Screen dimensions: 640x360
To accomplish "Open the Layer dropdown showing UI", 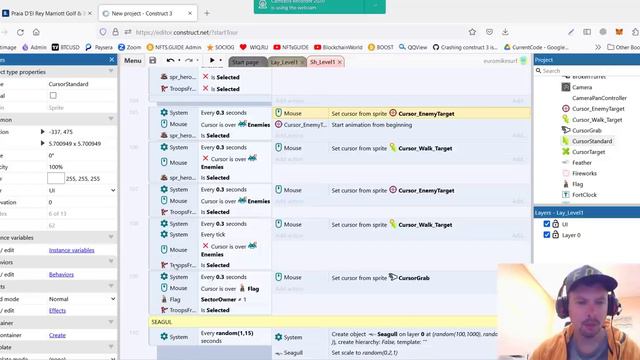I will 82,190.
